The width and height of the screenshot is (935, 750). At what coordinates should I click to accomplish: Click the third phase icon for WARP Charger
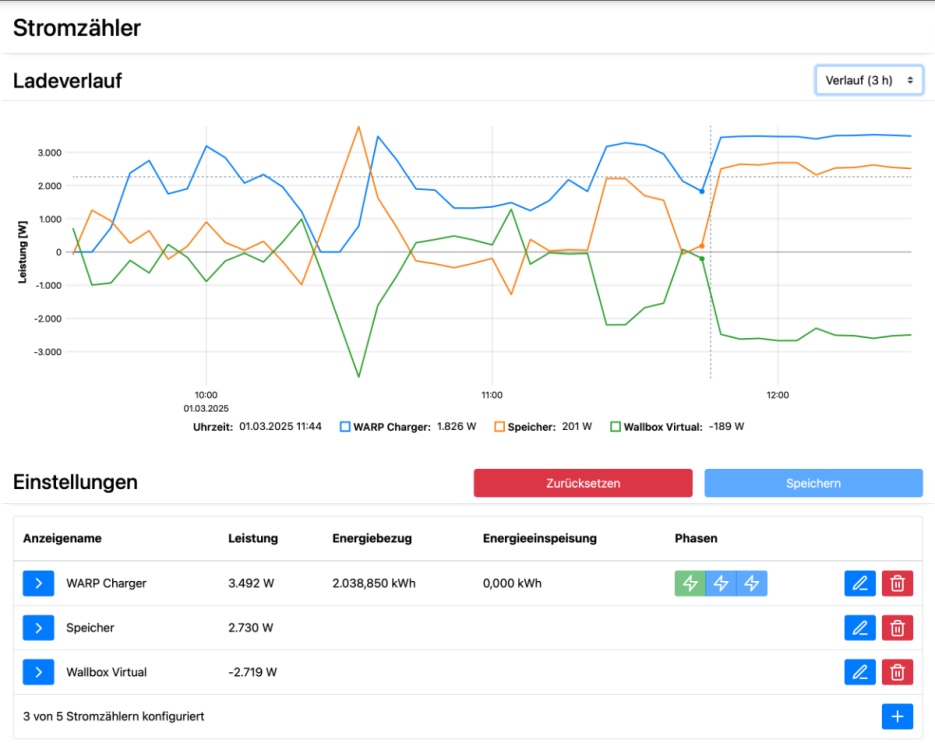pyautogui.click(x=752, y=583)
